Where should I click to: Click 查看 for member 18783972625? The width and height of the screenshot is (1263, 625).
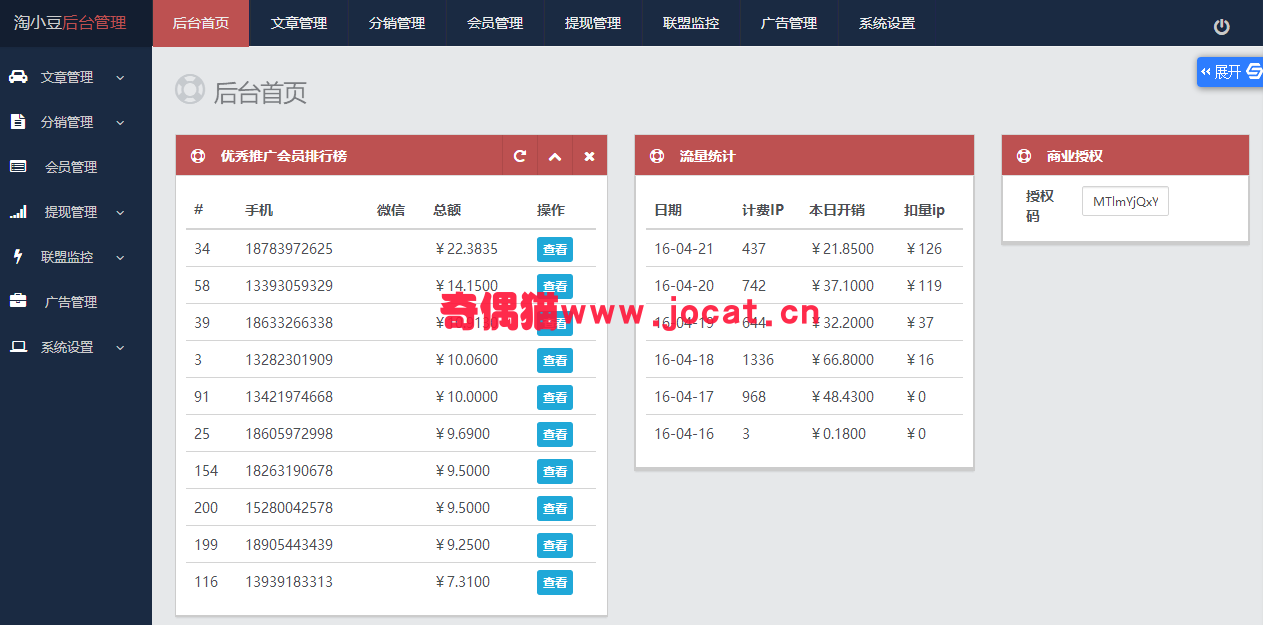tap(555, 249)
